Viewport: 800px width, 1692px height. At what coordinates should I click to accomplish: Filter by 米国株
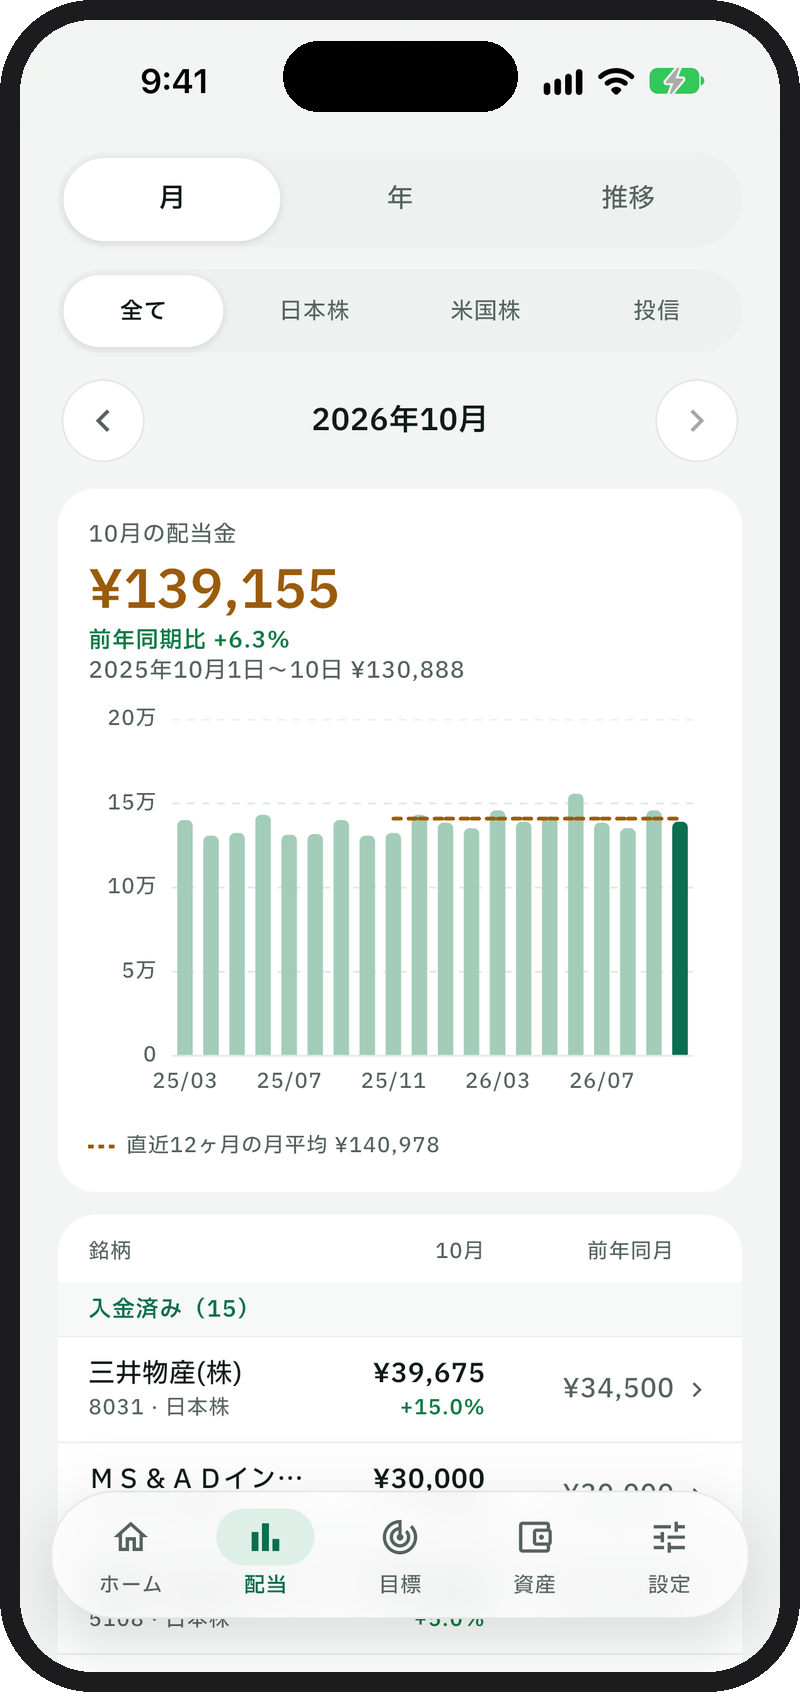(485, 311)
